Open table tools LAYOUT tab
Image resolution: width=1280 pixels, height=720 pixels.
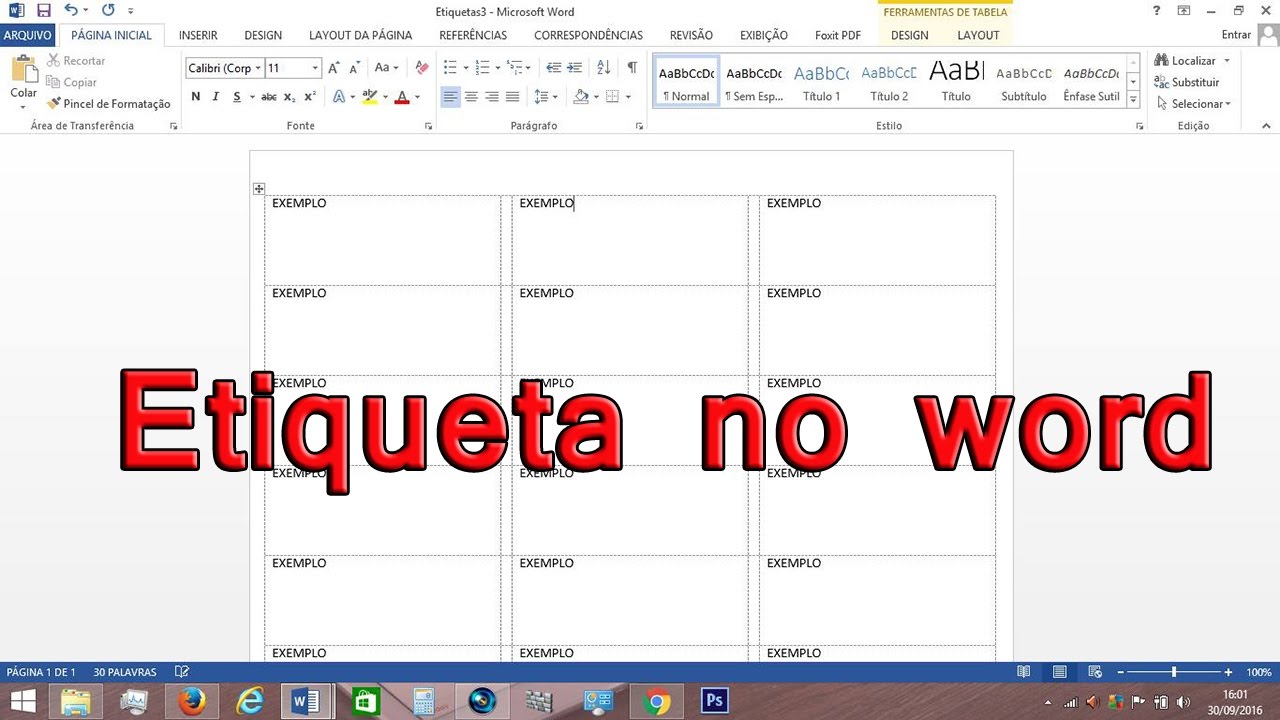(x=978, y=35)
